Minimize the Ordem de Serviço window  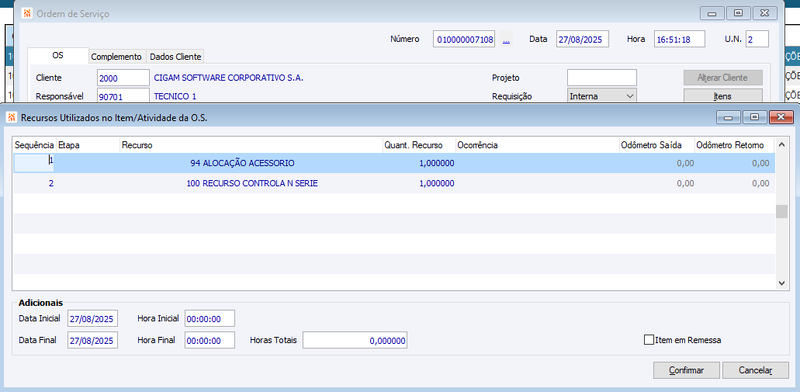[712, 13]
